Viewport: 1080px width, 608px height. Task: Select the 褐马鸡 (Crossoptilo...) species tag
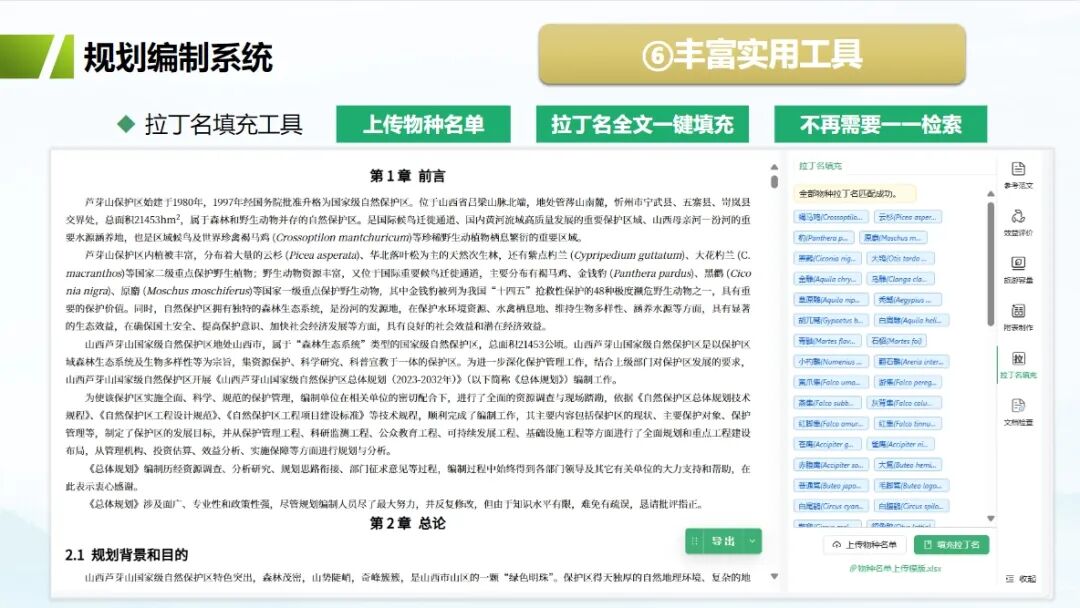pos(831,217)
